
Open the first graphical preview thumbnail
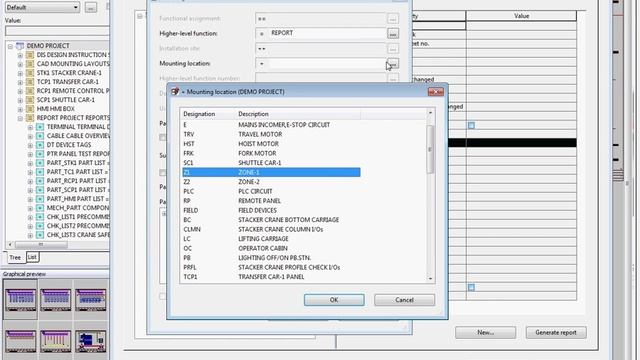point(20,300)
